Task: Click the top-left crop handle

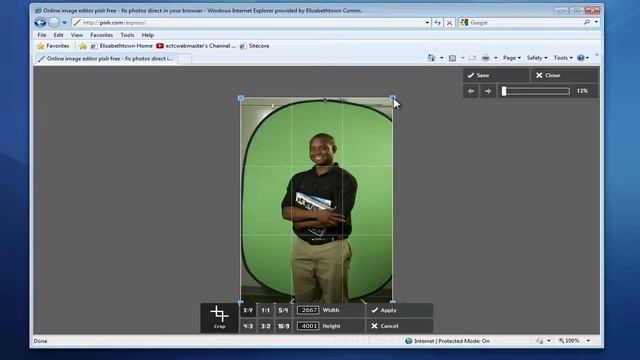Action: 241,98
